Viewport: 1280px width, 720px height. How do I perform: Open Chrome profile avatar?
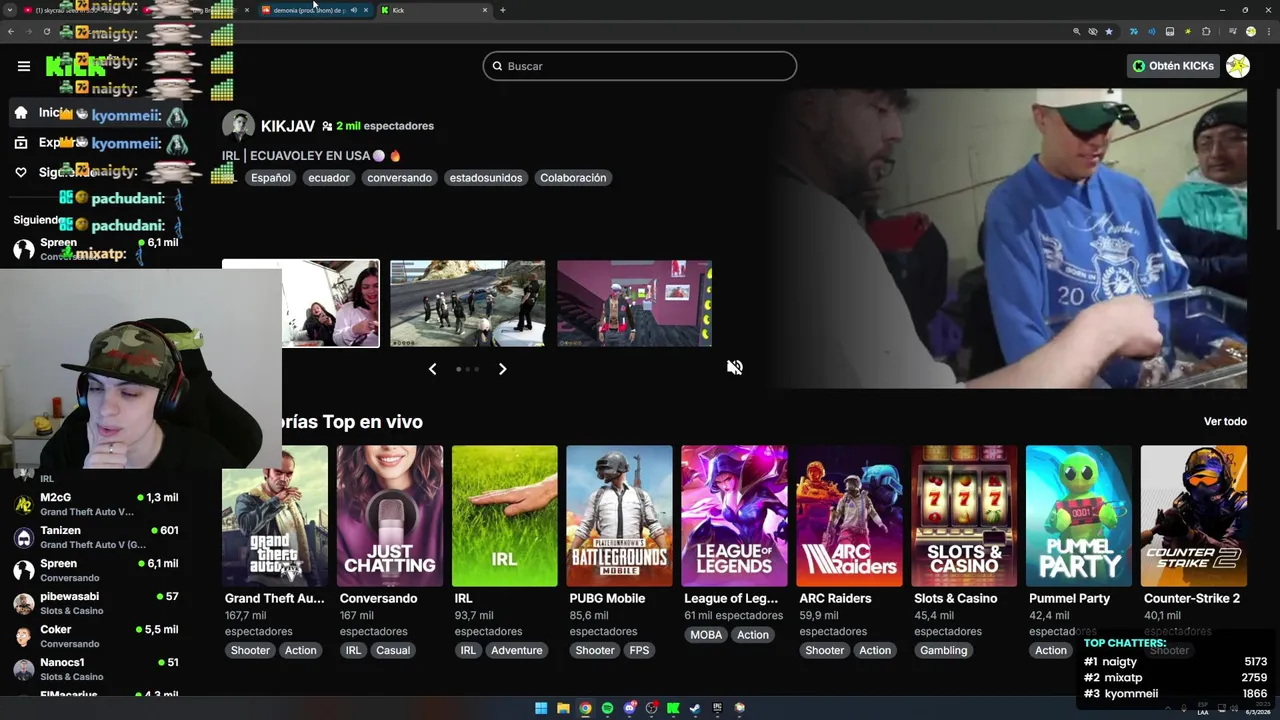1251,31
